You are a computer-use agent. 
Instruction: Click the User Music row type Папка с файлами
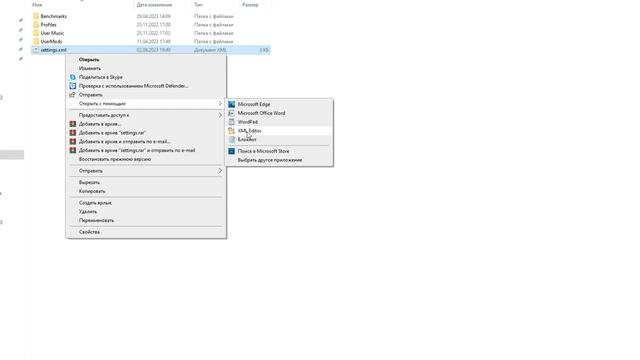[213, 33]
